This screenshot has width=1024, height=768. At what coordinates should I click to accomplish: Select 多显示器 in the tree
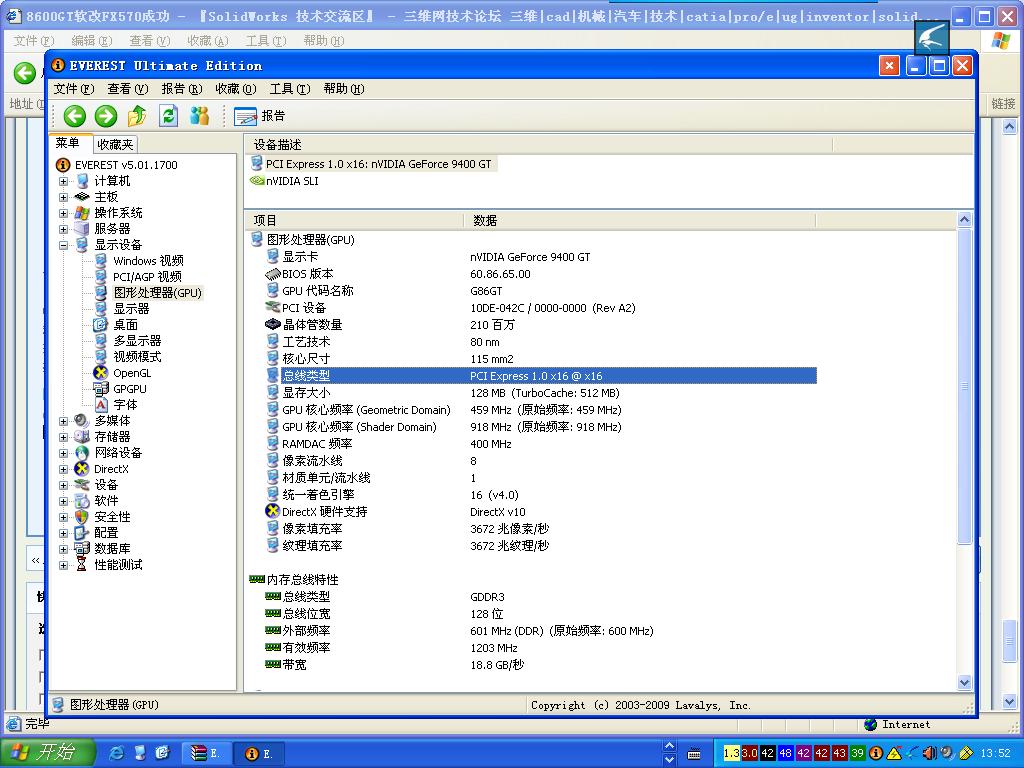(137, 341)
